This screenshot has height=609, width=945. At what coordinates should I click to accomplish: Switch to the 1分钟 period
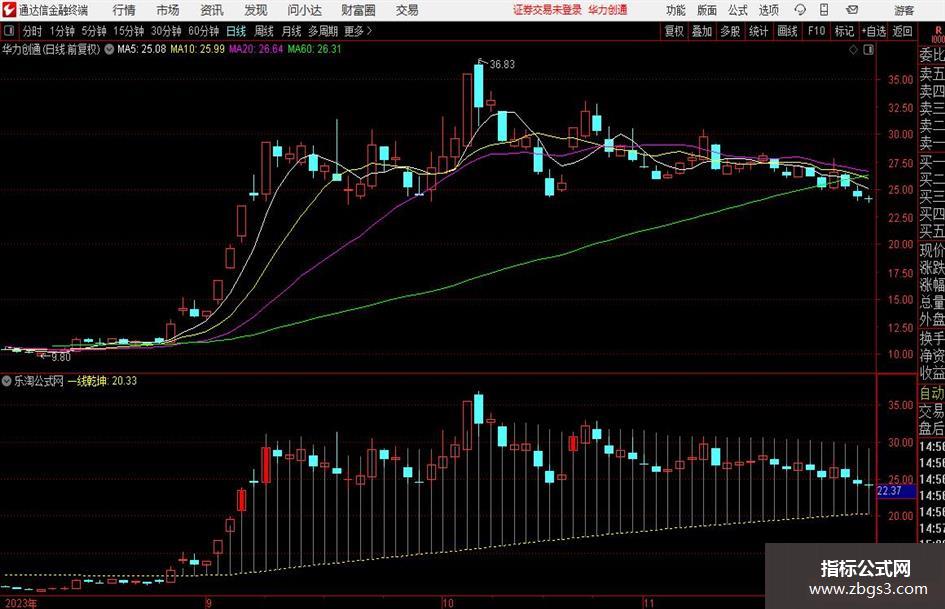62,31
